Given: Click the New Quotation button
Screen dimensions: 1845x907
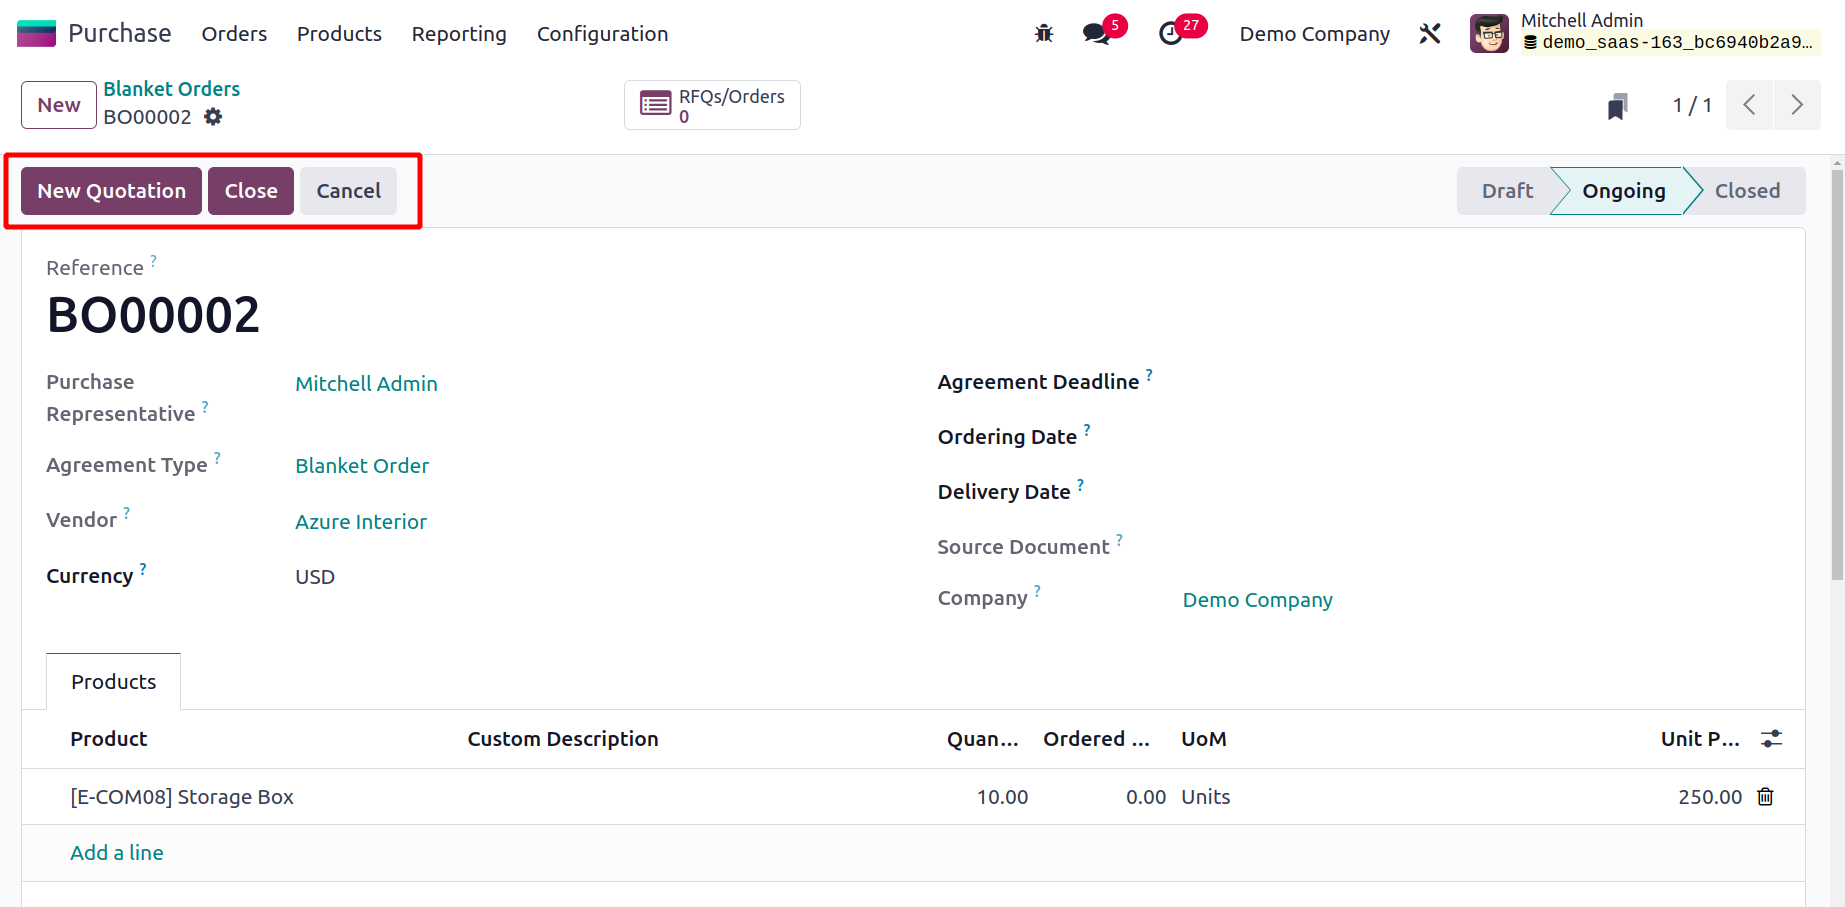Looking at the screenshot, I should 111,191.
